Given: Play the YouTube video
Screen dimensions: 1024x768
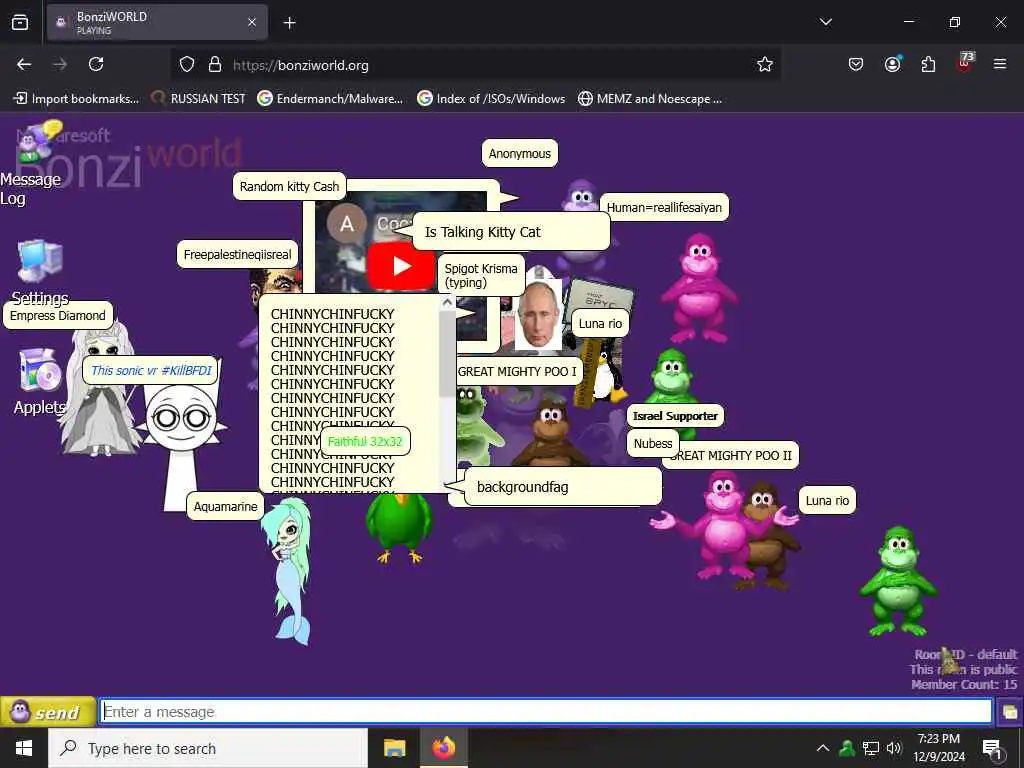Looking at the screenshot, I should [400, 266].
